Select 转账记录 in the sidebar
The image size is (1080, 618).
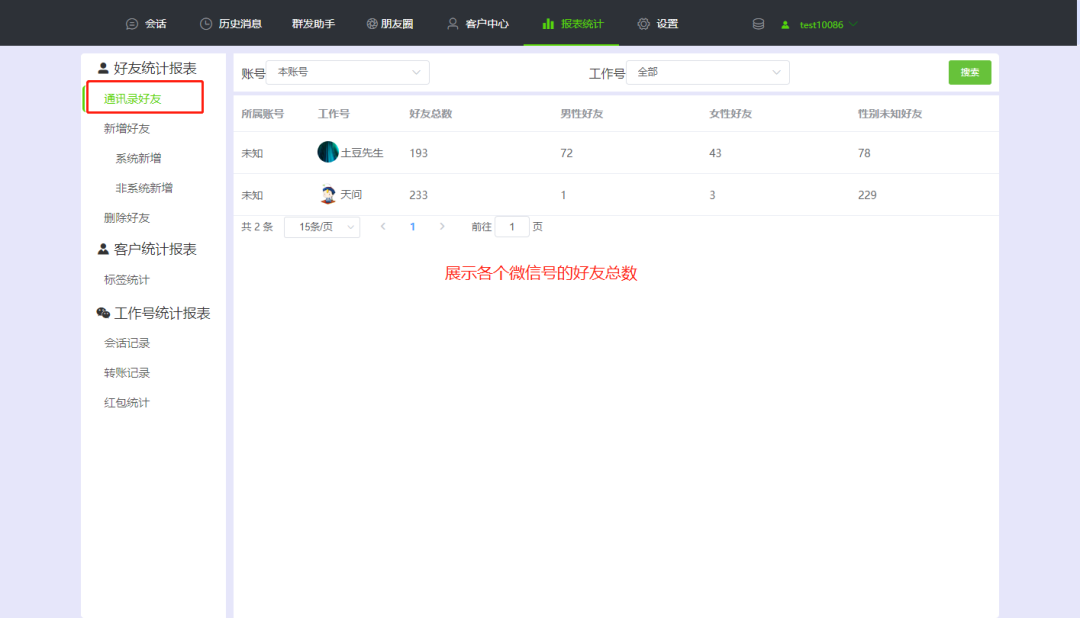click(x=127, y=373)
